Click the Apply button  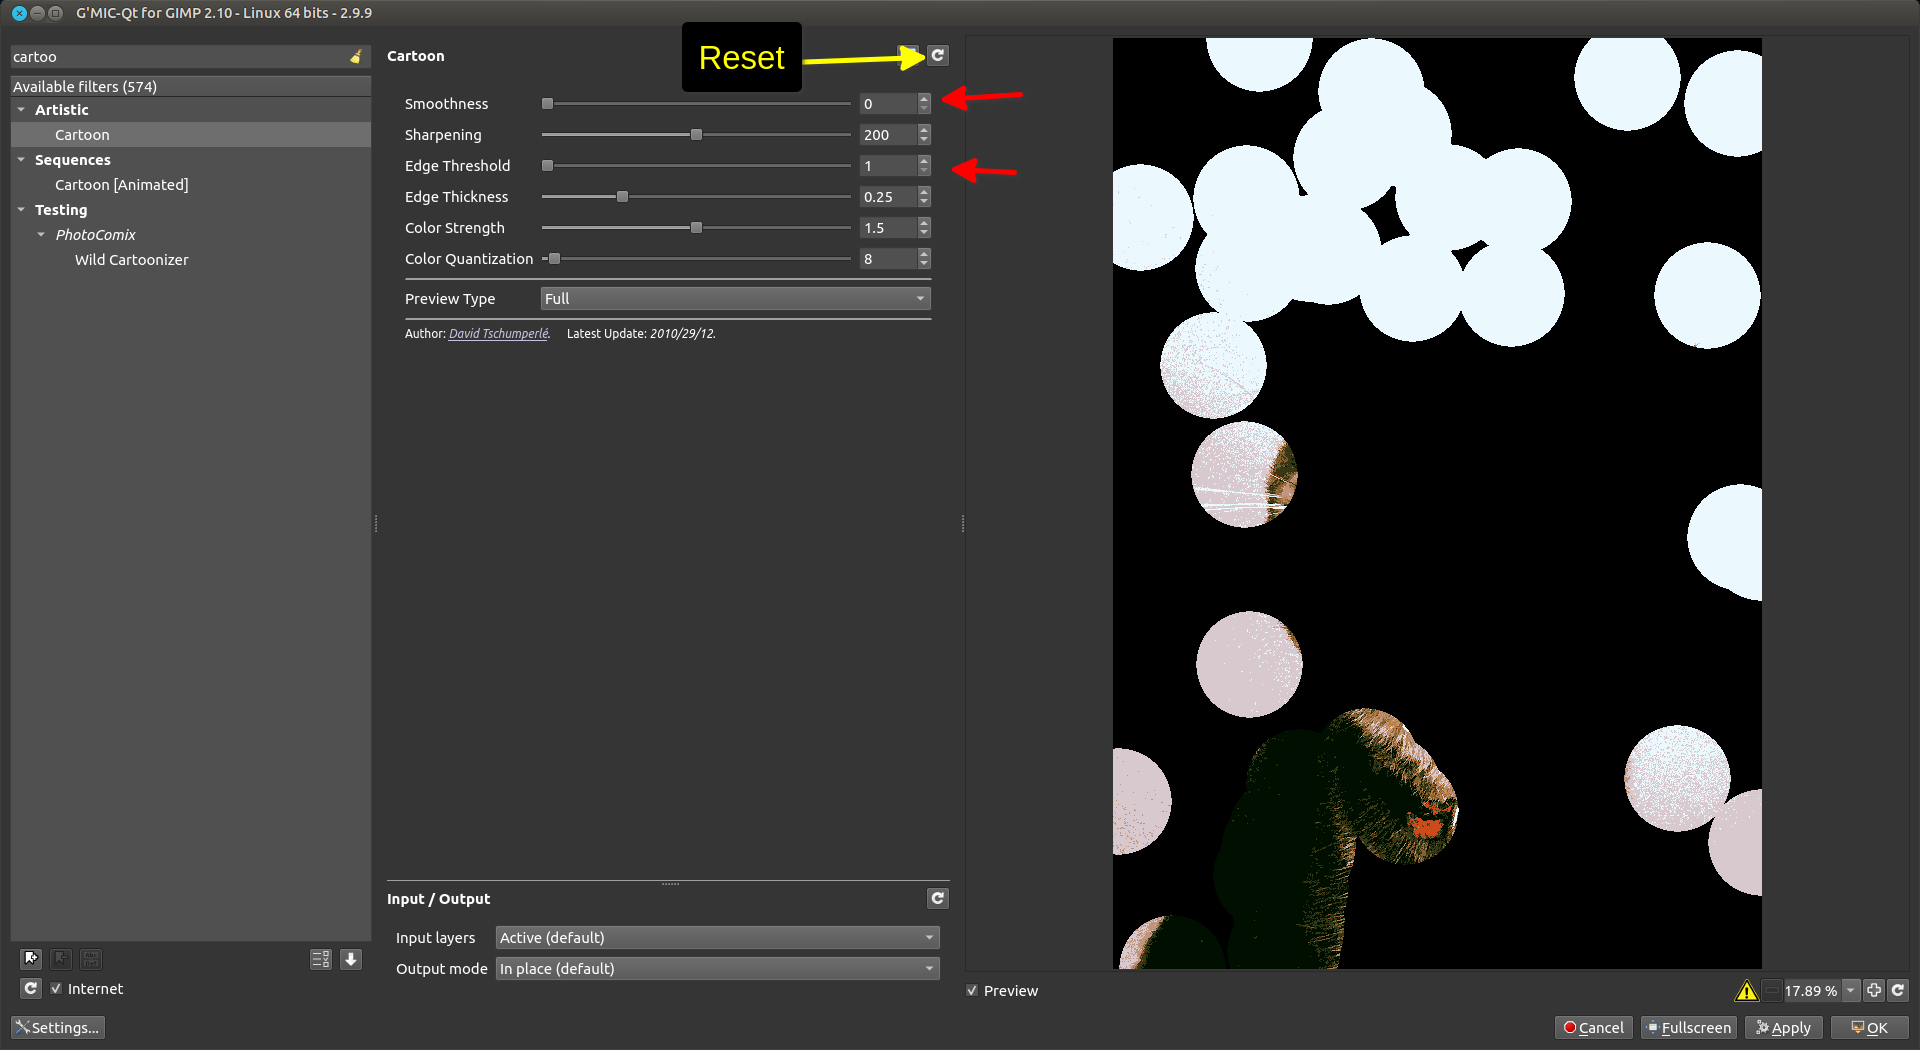coord(1784,1027)
